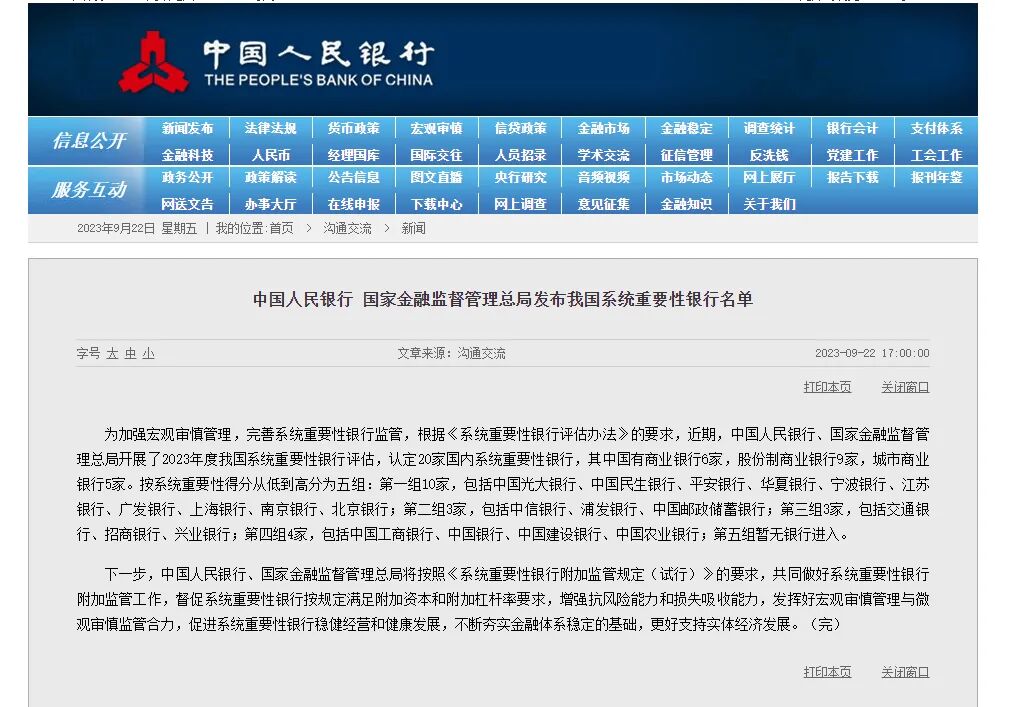Open the 反洗钱 section
Image resolution: width=1019 pixels, height=707 pixels.
point(768,154)
